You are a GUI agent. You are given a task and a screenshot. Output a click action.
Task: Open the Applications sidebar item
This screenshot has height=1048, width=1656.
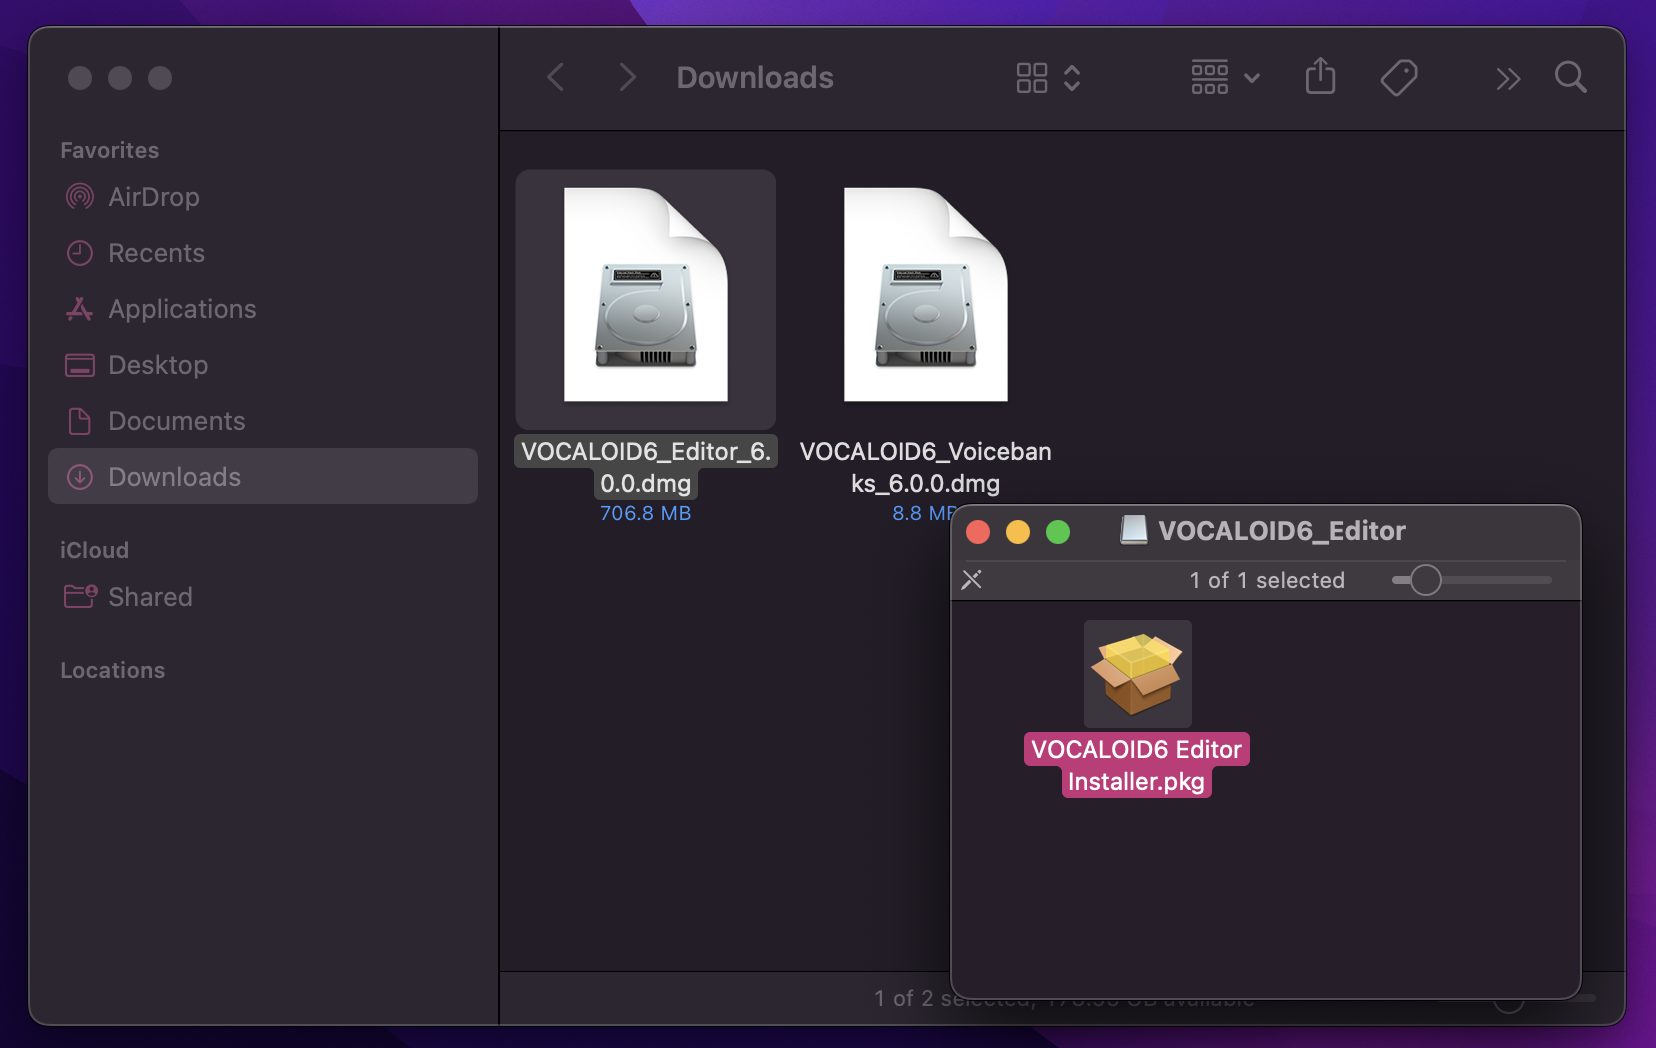click(x=181, y=309)
